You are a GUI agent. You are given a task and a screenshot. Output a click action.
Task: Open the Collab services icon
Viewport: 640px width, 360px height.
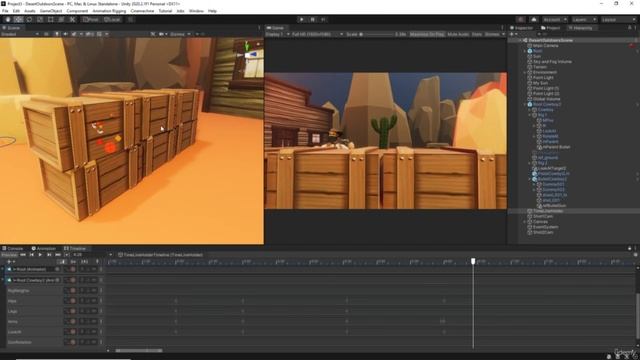(x=520, y=20)
